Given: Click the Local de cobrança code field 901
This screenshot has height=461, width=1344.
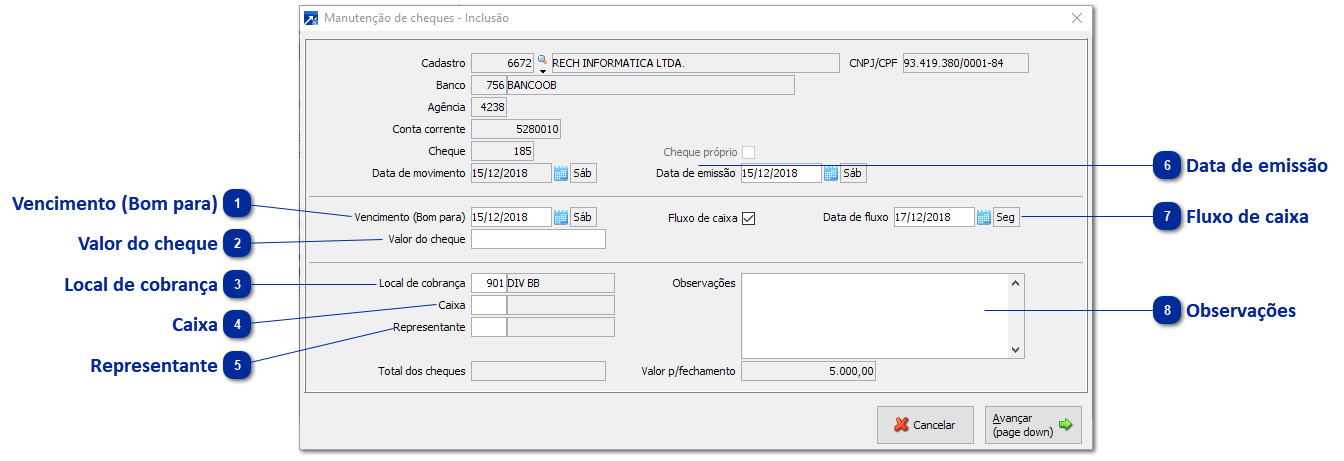Looking at the screenshot, I should click(489, 283).
